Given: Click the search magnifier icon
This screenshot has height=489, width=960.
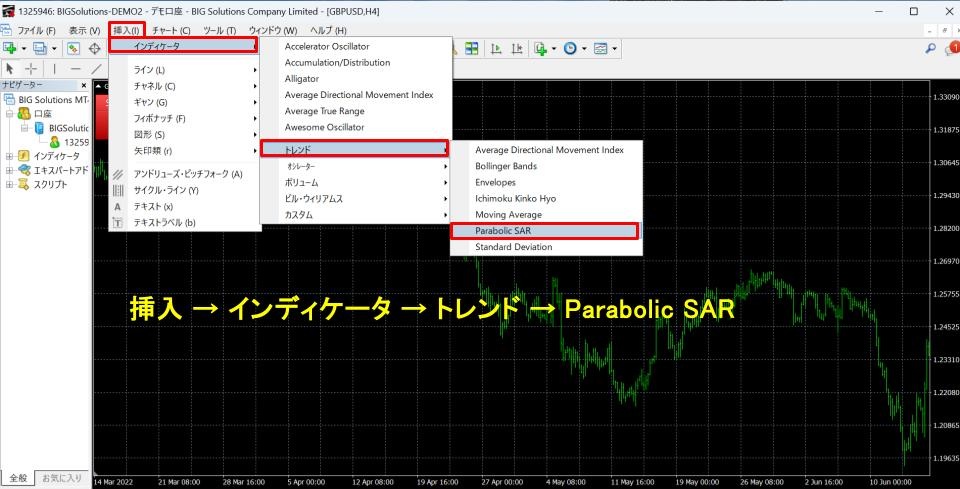Looking at the screenshot, I should coord(931,48).
